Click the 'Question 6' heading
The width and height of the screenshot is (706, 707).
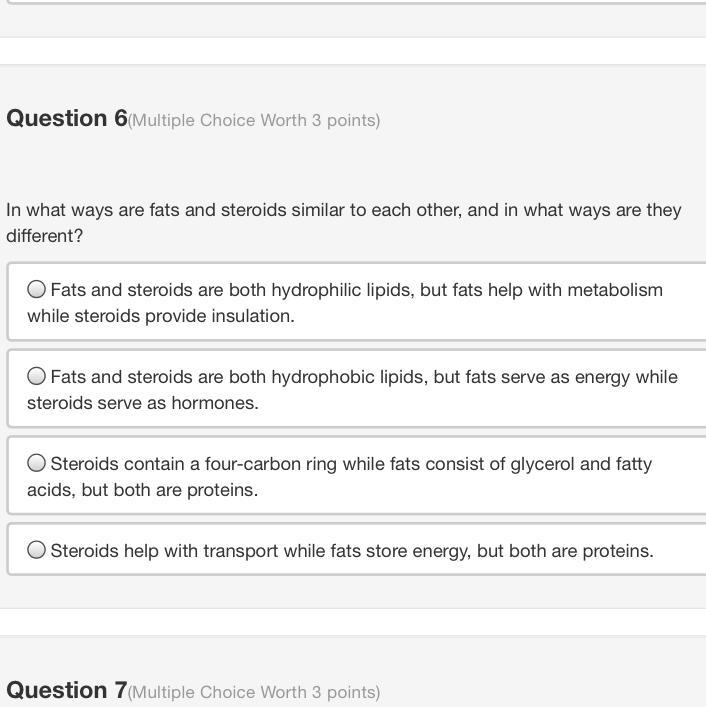pos(67,118)
